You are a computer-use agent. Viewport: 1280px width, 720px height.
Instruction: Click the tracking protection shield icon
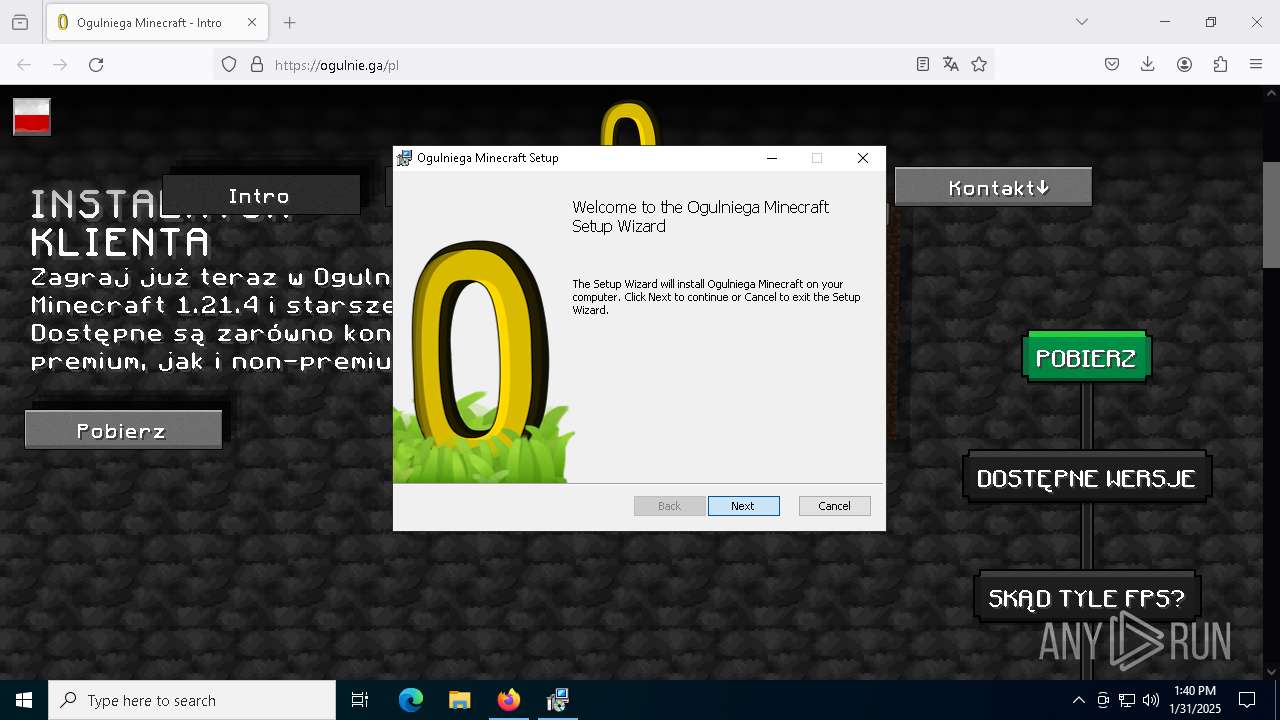229,64
